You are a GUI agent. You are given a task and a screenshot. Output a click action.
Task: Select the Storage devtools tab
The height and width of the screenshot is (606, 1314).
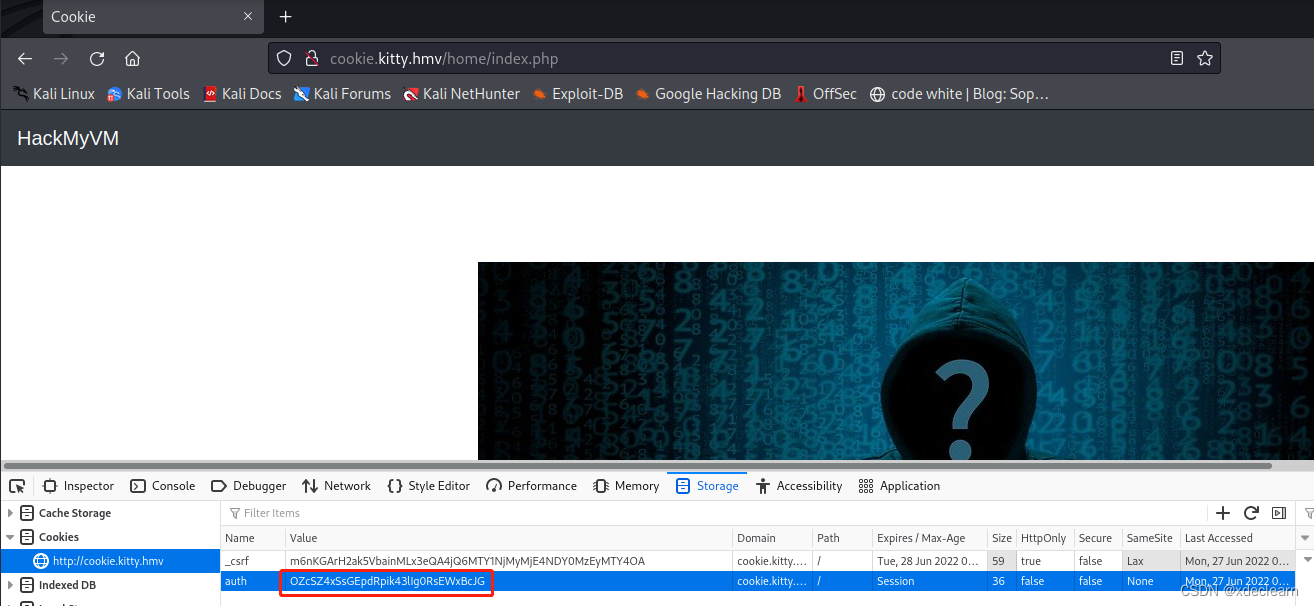pos(707,486)
